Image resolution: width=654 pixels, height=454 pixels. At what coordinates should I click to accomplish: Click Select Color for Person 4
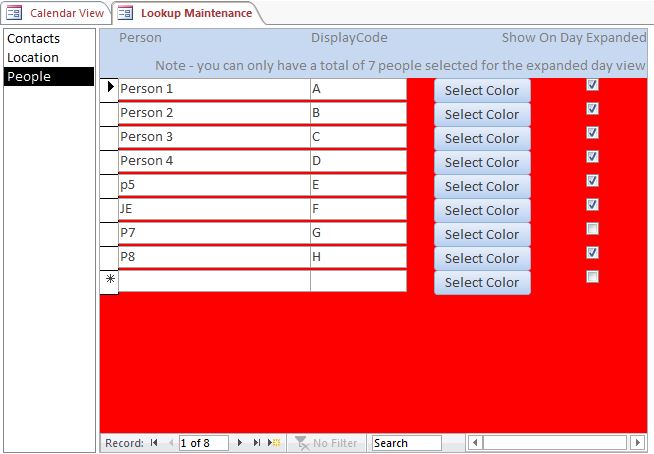(x=482, y=162)
